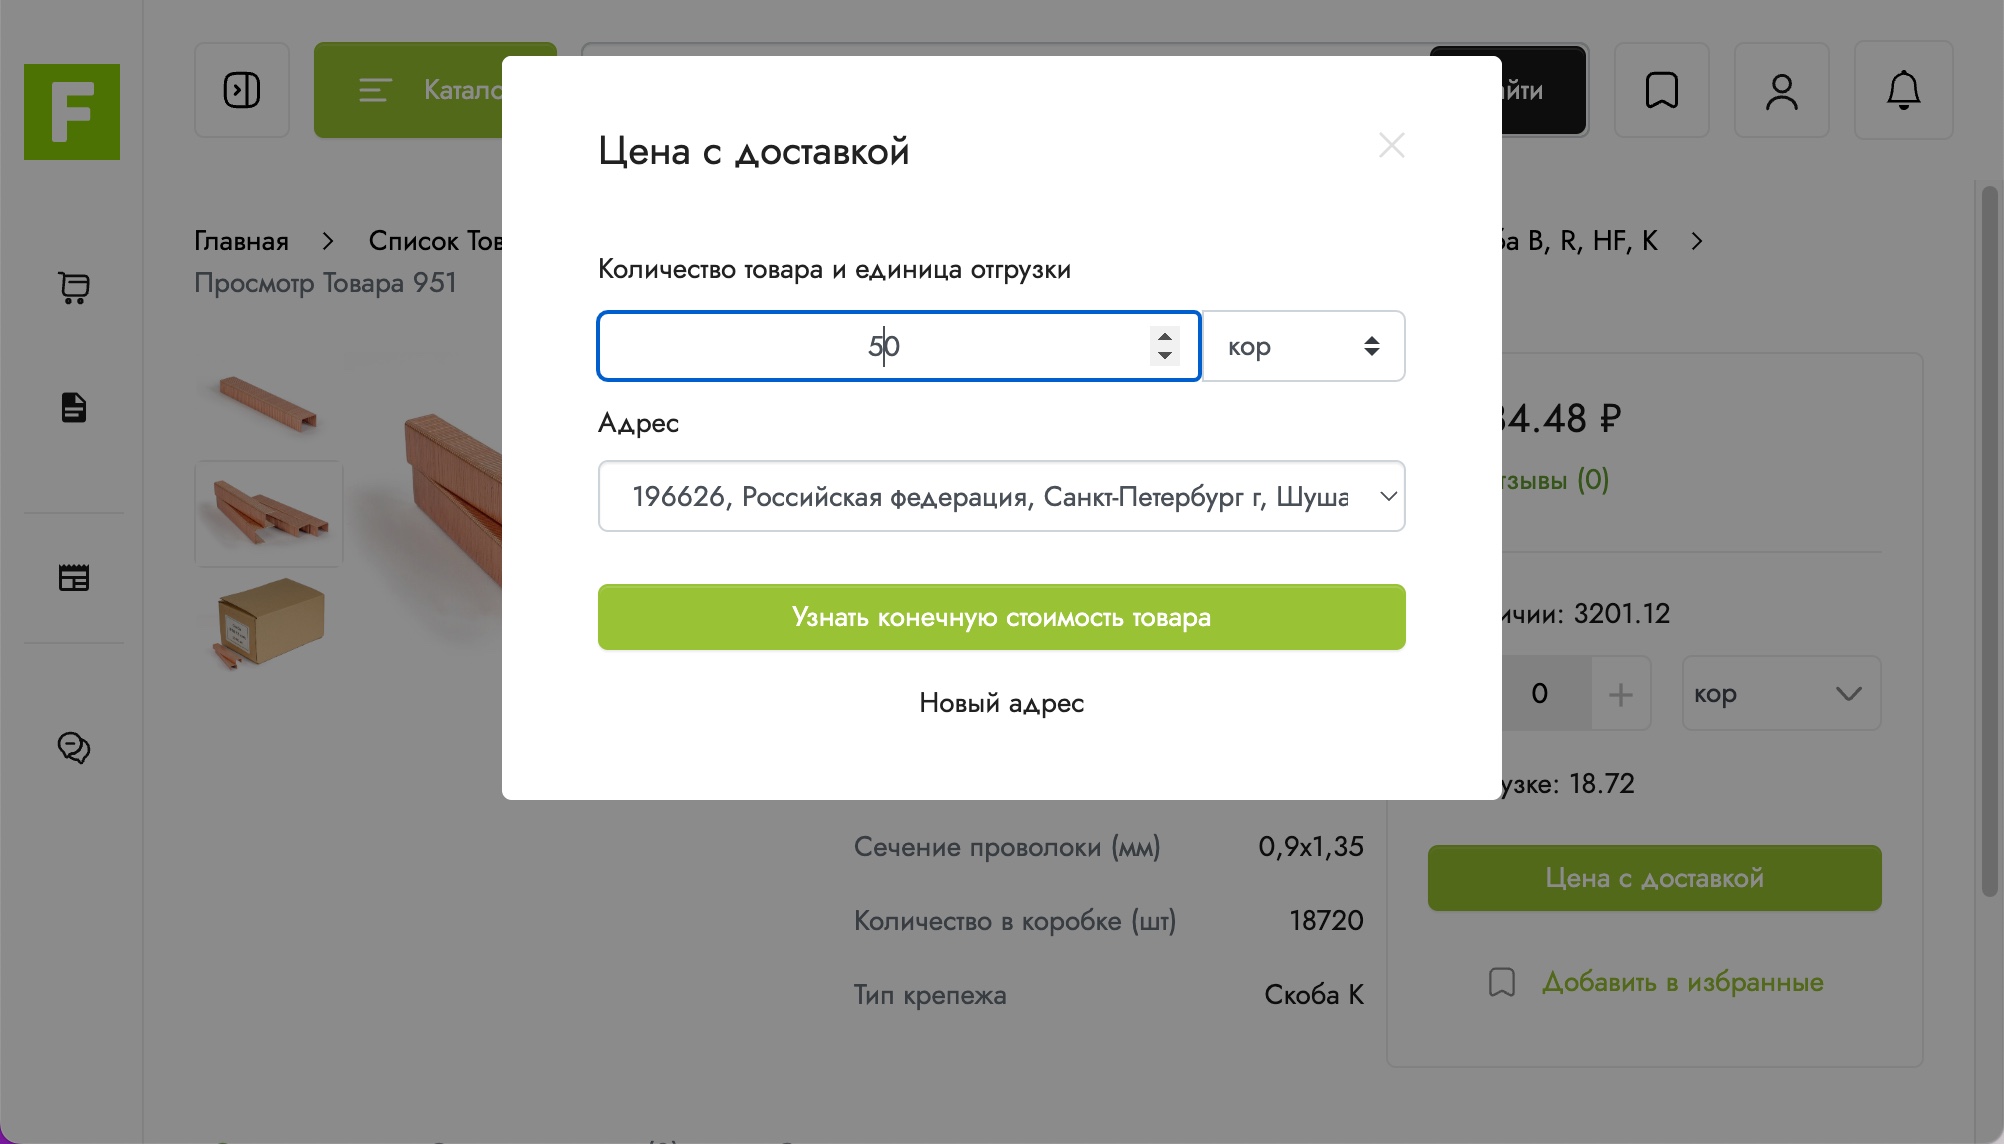
Task: Click the Новый адрес link
Action: (1001, 703)
